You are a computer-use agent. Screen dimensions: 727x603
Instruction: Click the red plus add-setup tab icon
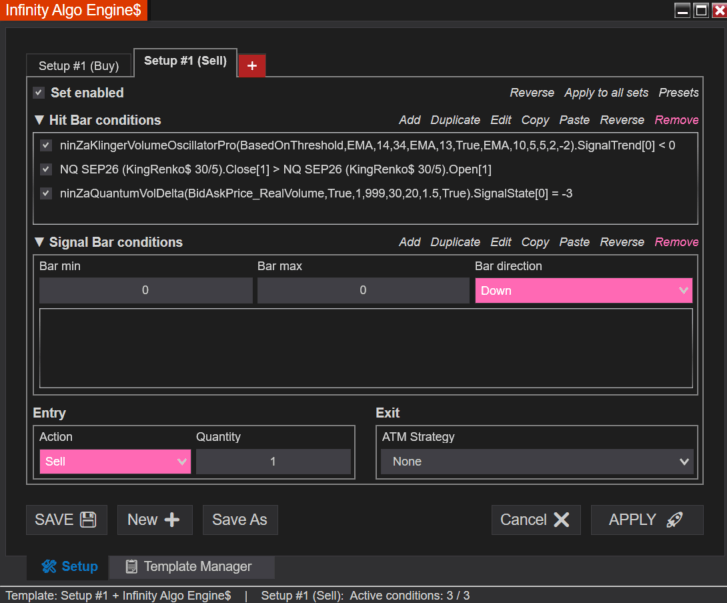(x=252, y=66)
